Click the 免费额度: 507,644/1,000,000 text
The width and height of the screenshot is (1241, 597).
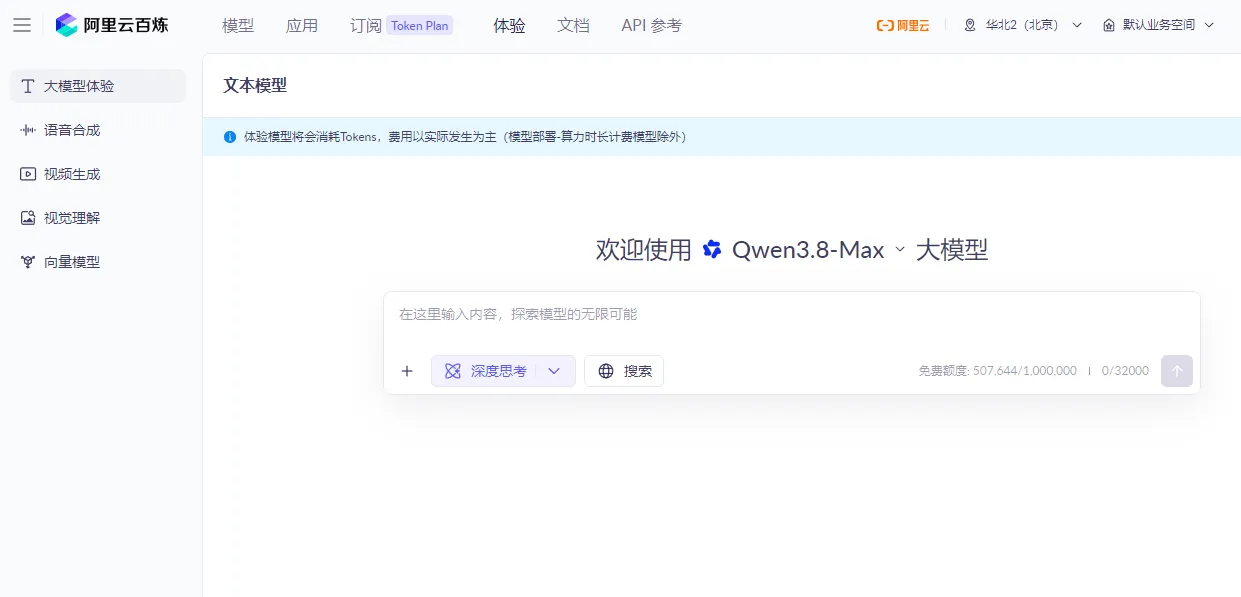(998, 371)
